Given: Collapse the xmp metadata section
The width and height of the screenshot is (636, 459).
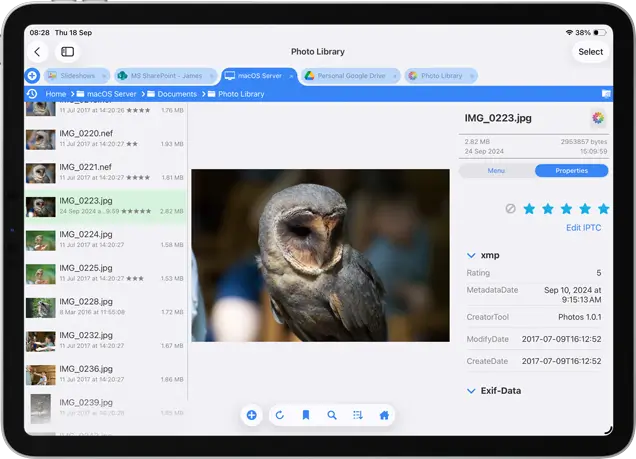Looking at the screenshot, I should (472, 255).
